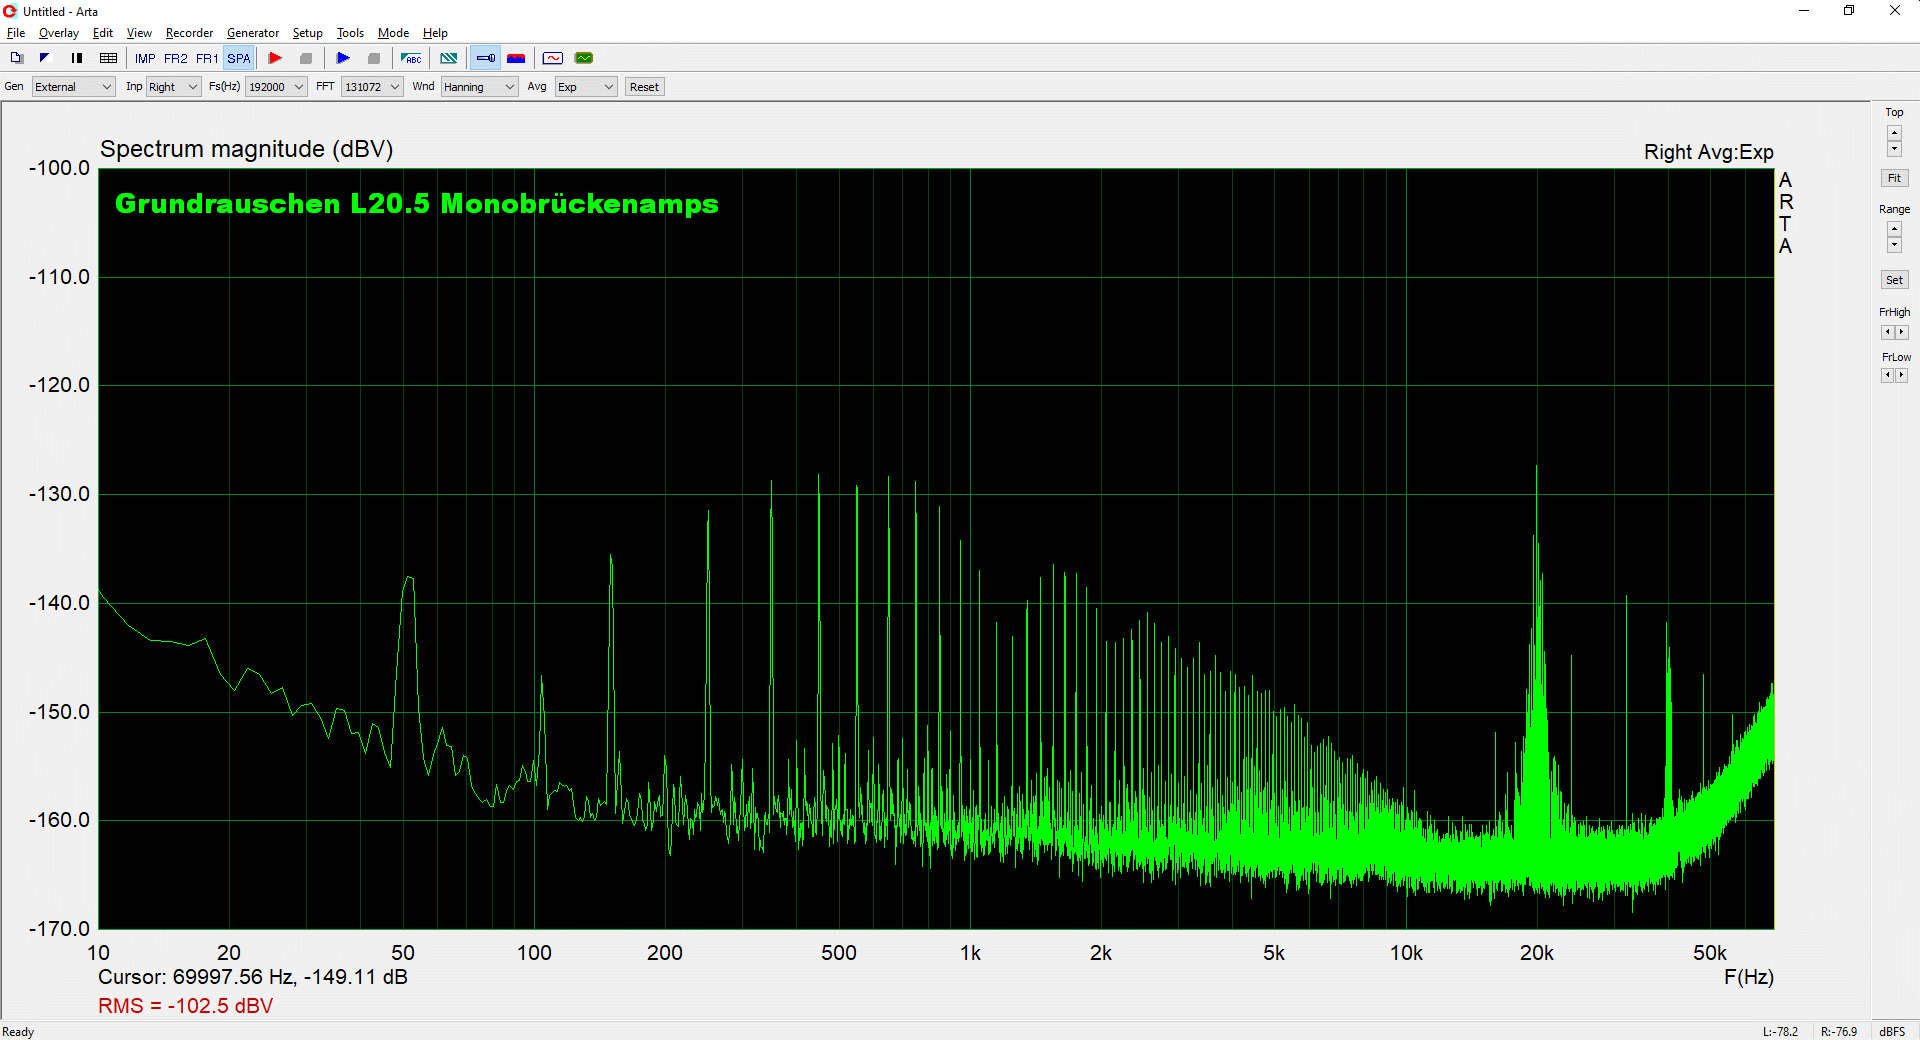Start recording with the red play icon
This screenshot has height=1040, width=1920.
click(x=275, y=58)
